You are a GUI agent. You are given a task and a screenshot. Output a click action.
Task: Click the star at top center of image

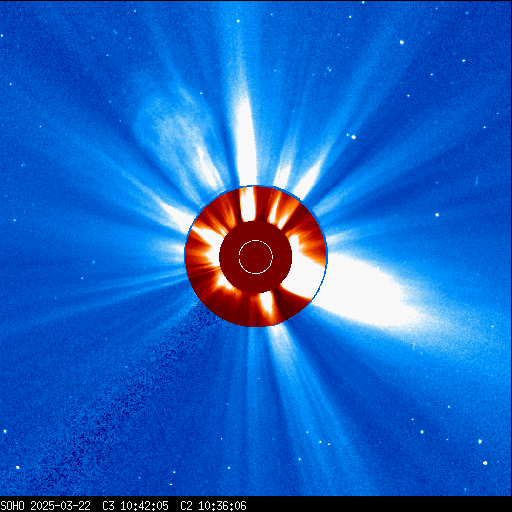[238, 21]
